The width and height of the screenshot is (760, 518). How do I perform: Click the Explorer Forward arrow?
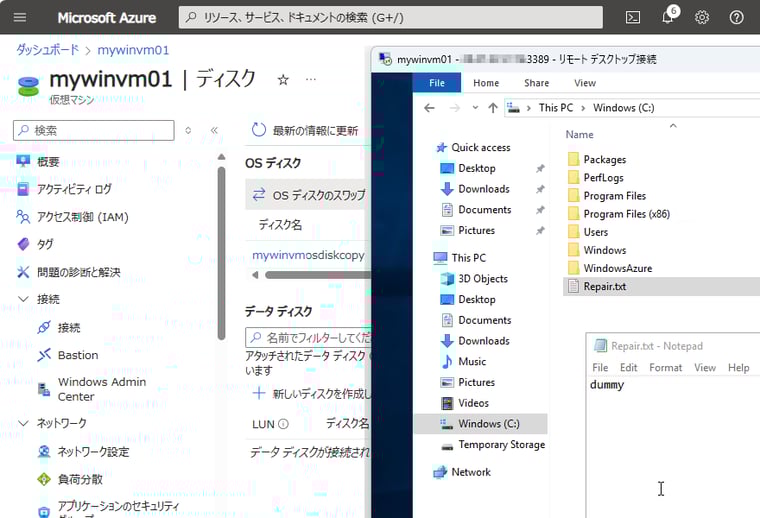(455, 108)
